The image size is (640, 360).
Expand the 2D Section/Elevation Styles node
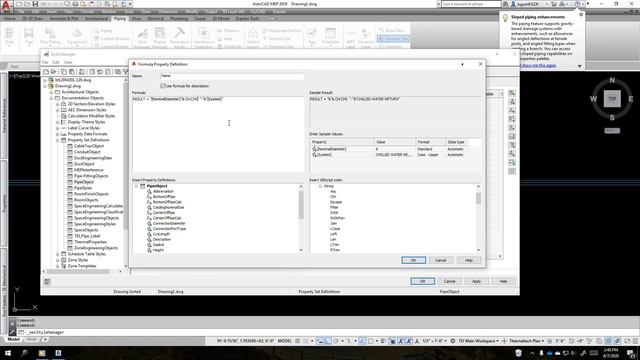(58, 104)
